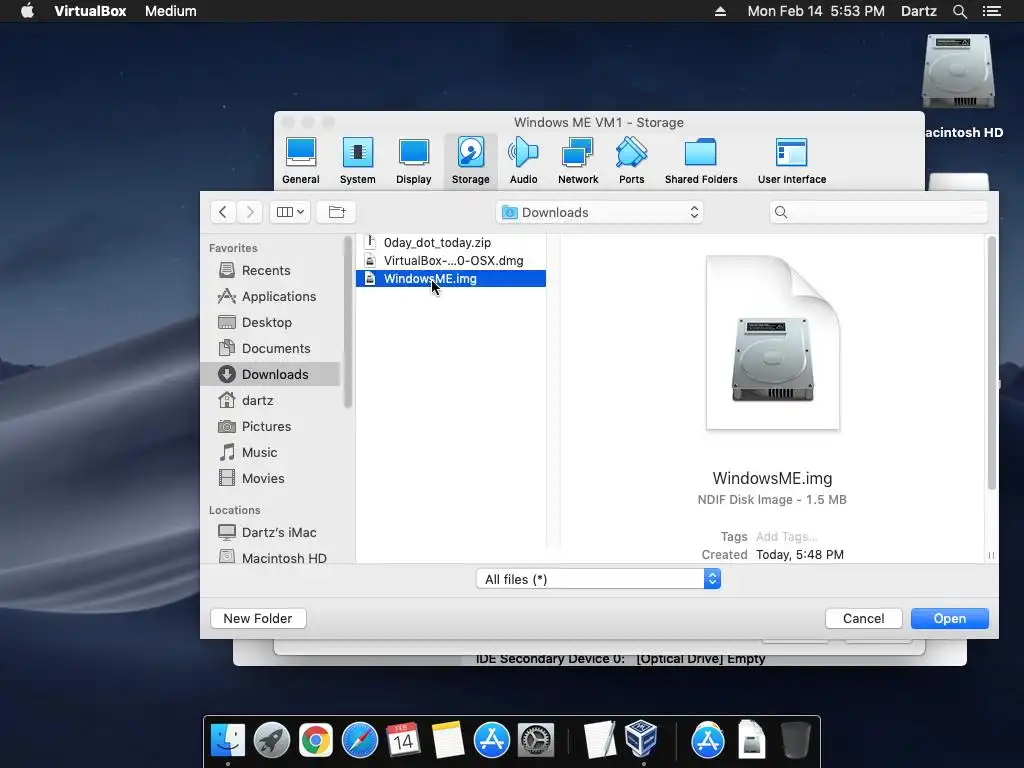
Task: Open the System settings pane
Action: point(357,161)
